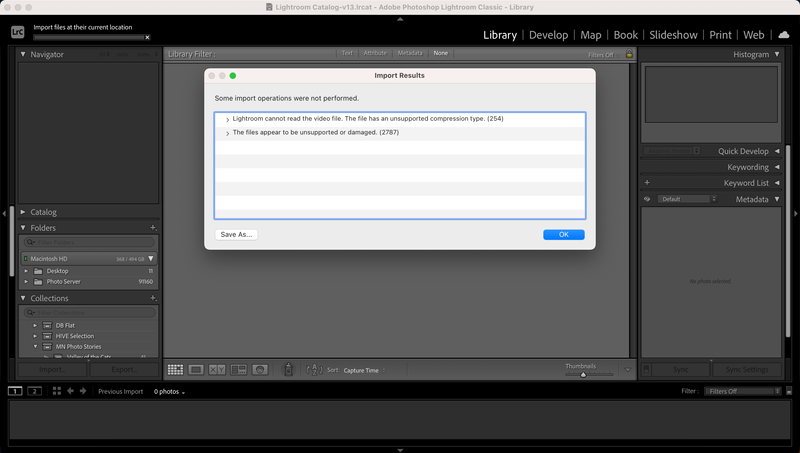Click Photo Server folder icon
800x453 pixels.
tap(38, 282)
